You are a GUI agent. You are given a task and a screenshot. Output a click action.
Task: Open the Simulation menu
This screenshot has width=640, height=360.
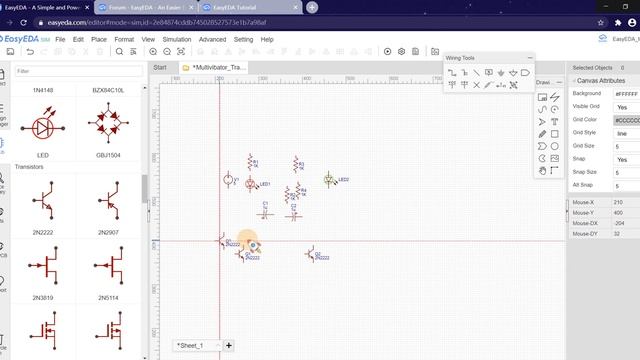[x=177, y=40]
